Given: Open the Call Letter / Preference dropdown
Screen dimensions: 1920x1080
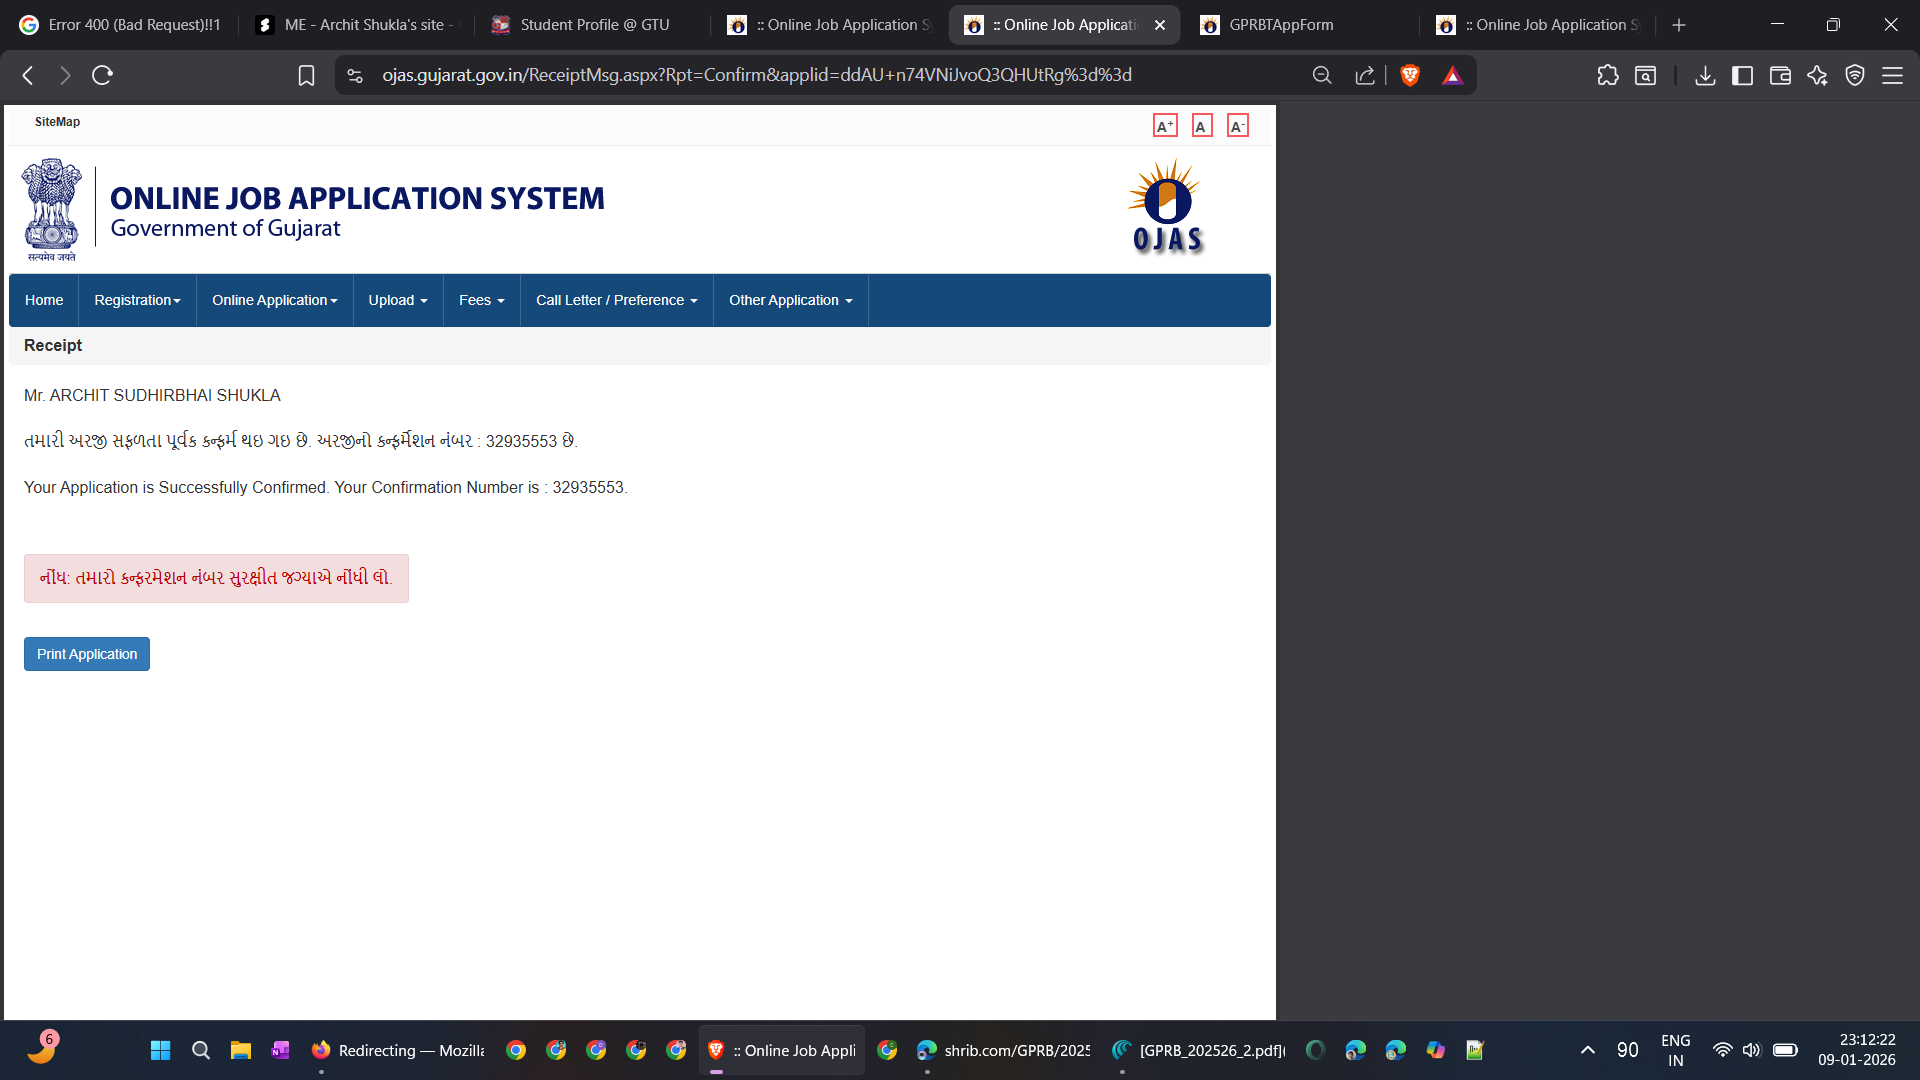Looking at the screenshot, I should (x=616, y=300).
